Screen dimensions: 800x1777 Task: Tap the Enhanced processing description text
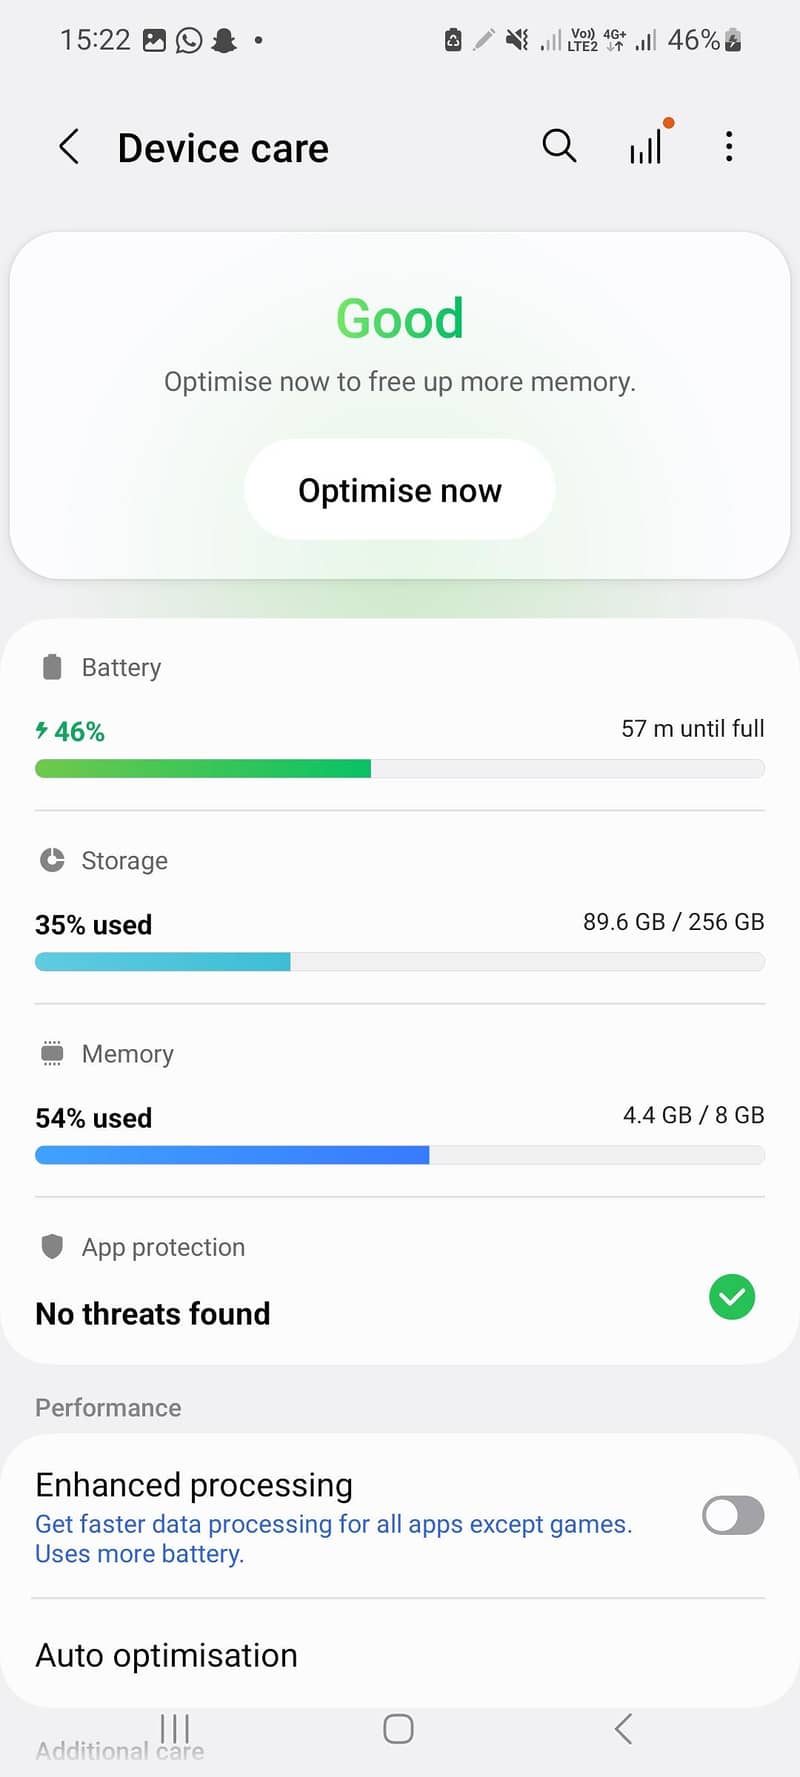334,1539
